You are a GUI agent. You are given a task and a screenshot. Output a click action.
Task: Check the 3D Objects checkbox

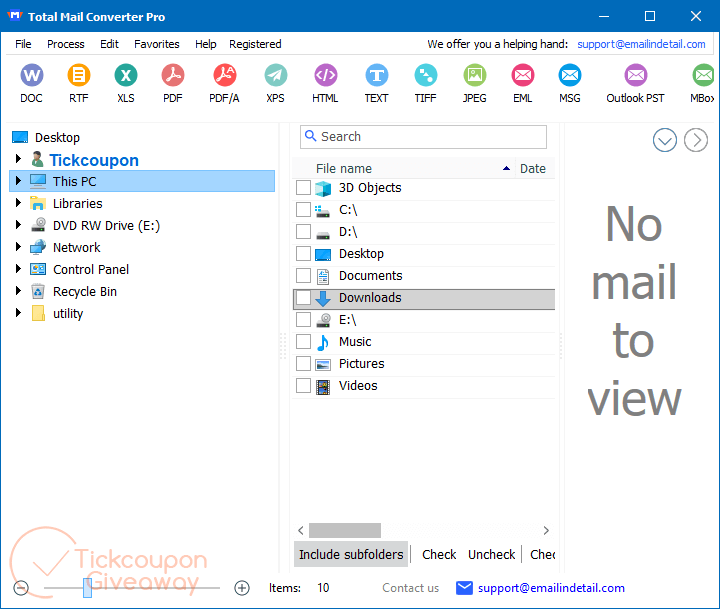pos(303,188)
